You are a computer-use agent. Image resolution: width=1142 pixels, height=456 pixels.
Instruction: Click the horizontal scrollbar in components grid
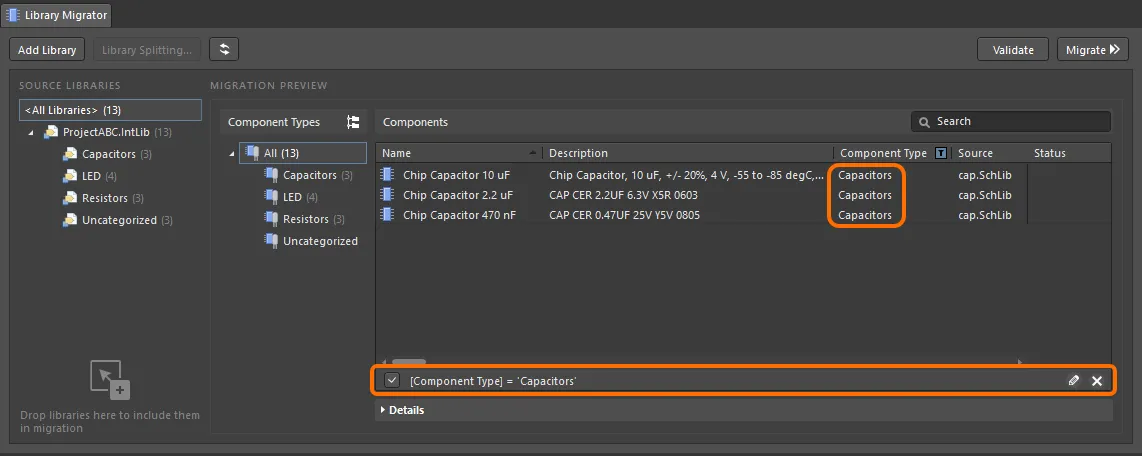[x=409, y=362]
